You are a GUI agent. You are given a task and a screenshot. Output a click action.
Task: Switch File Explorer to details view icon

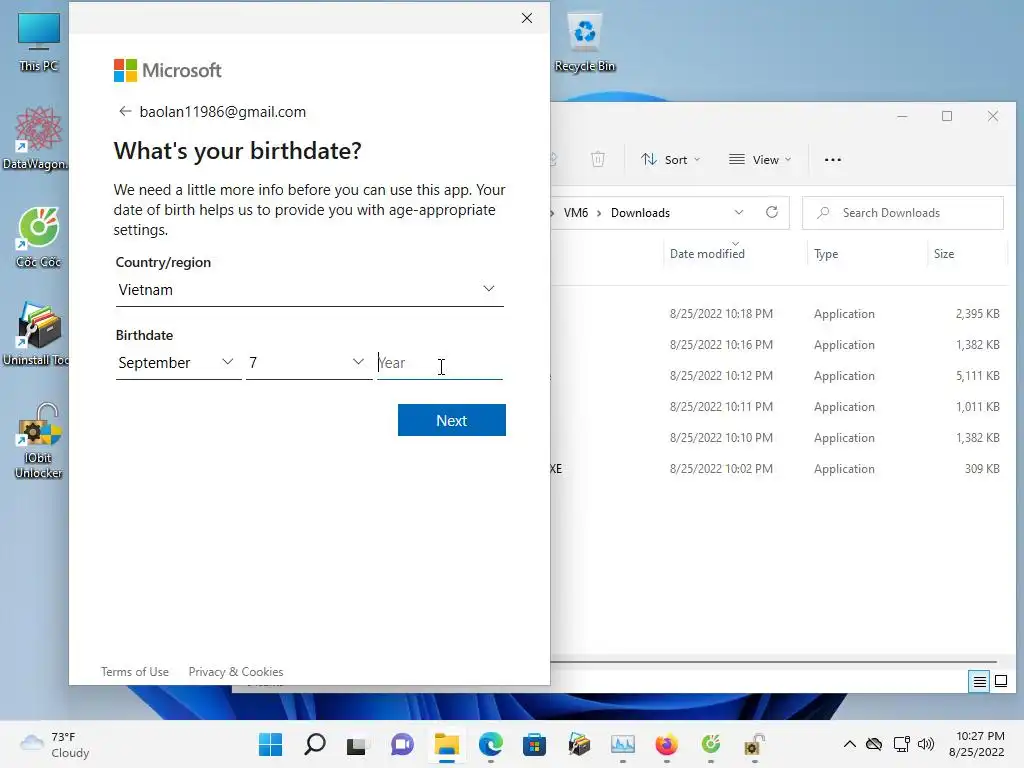click(x=980, y=682)
